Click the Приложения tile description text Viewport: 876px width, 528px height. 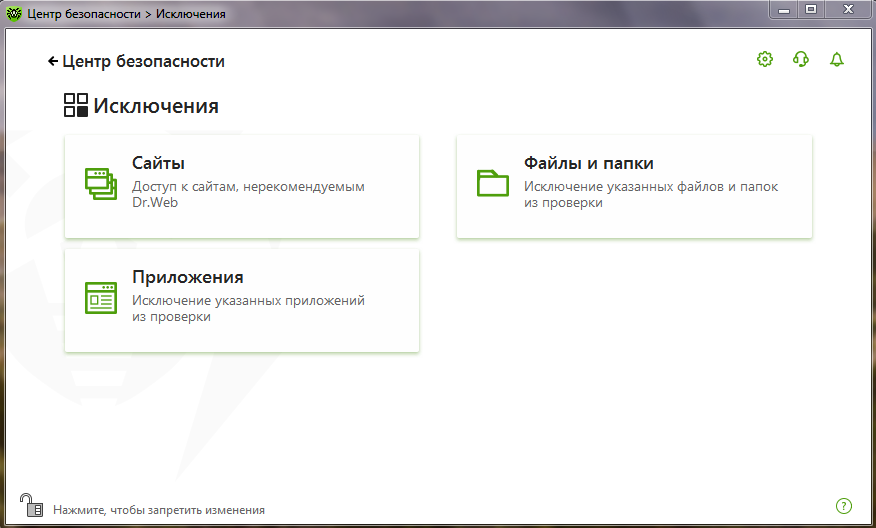(248, 308)
